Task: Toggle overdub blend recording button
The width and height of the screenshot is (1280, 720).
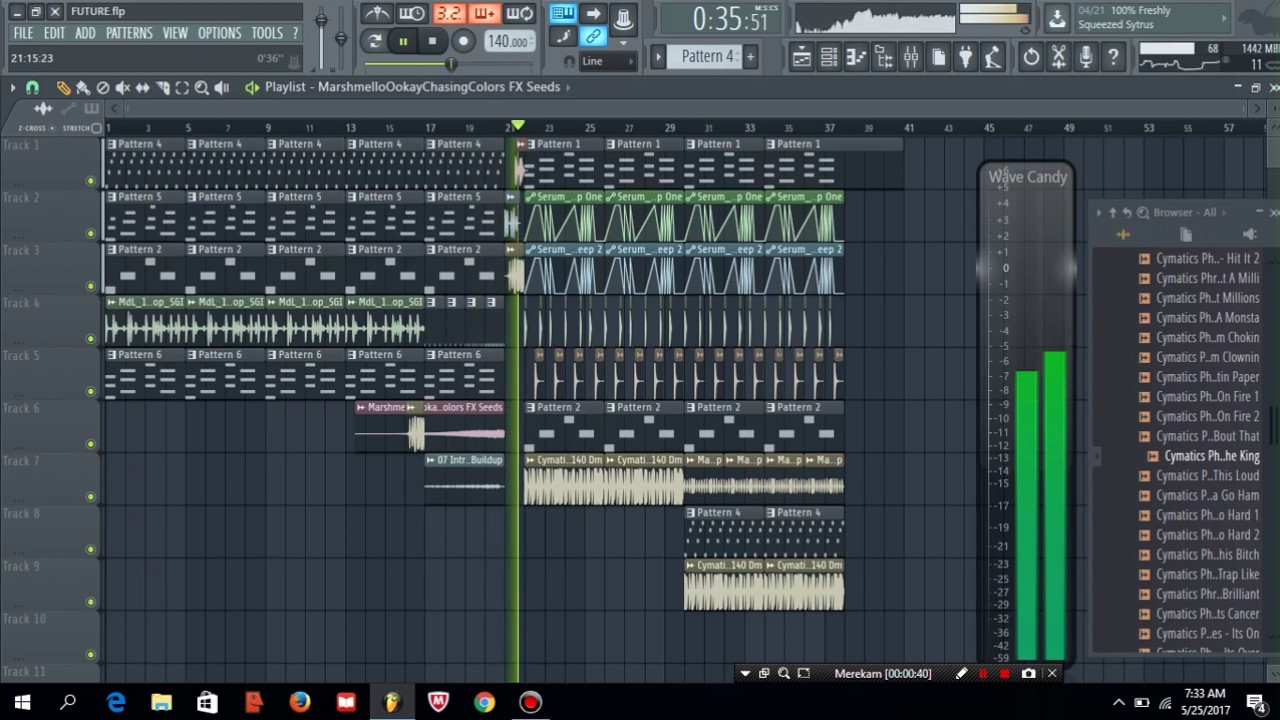Action: pos(484,13)
